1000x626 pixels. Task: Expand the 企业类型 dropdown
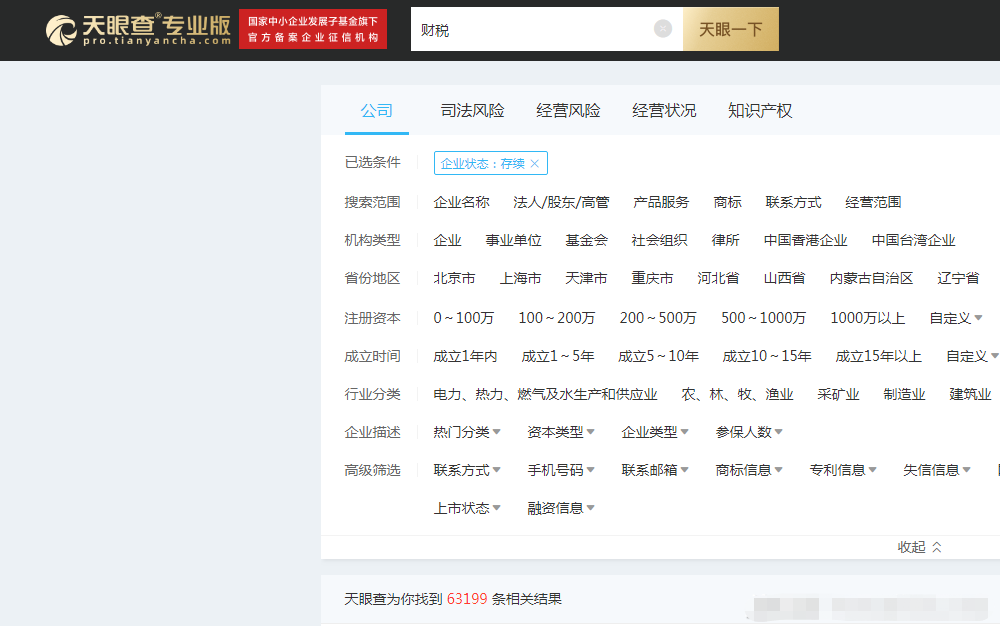point(655,432)
